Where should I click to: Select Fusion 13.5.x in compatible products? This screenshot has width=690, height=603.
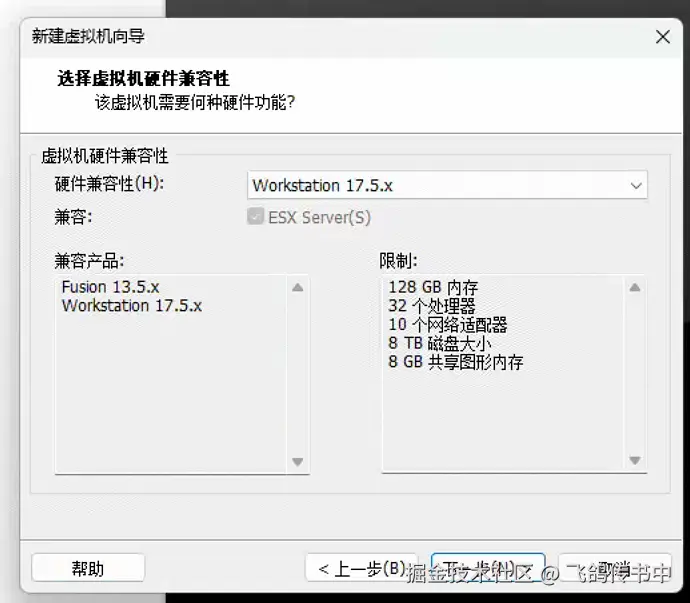point(110,287)
